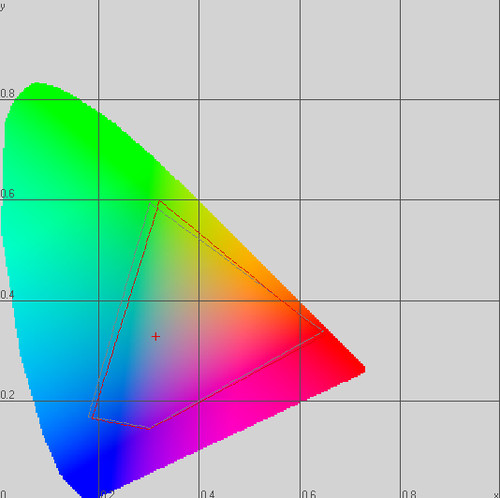
Task: Click the gray reference triangle's green vertex
Action: tap(150, 203)
